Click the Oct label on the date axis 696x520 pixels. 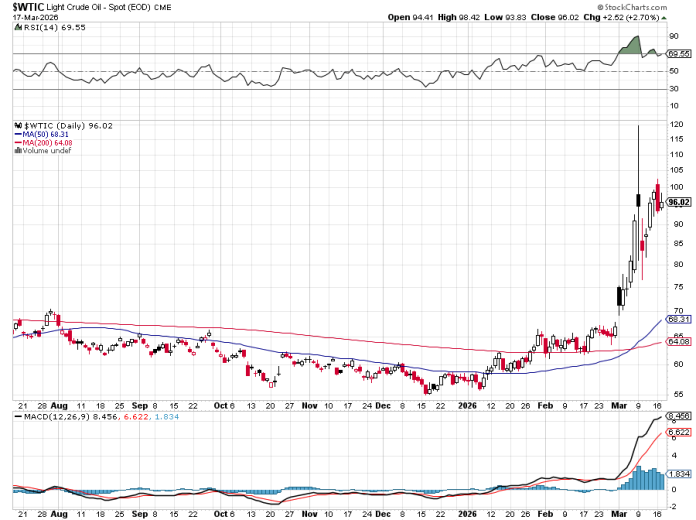point(221,406)
